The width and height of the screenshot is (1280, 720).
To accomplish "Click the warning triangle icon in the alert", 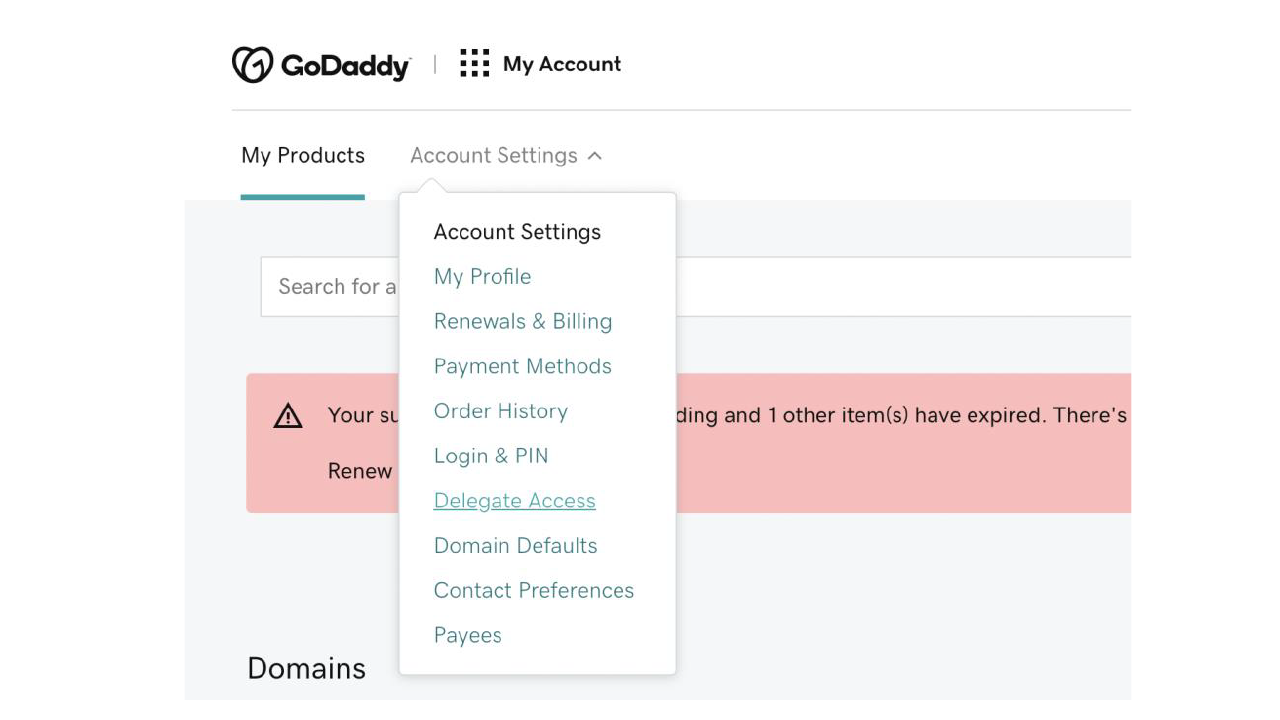I will pyautogui.click(x=288, y=416).
